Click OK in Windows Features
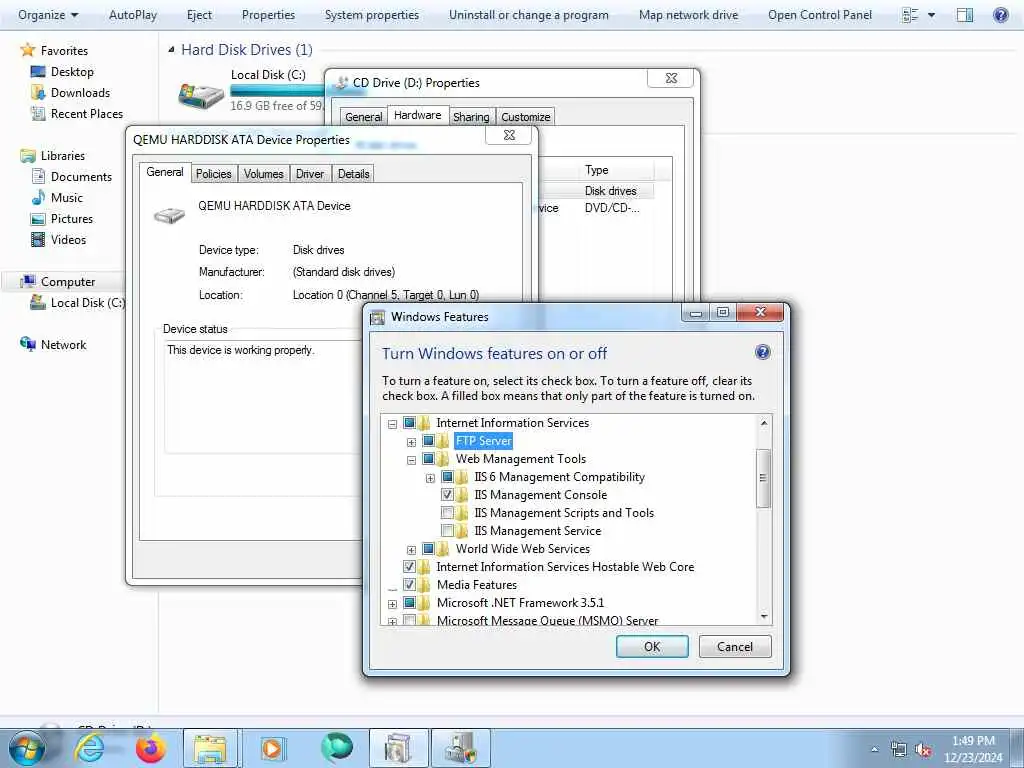The width and height of the screenshot is (1024, 768). pyautogui.click(x=652, y=647)
